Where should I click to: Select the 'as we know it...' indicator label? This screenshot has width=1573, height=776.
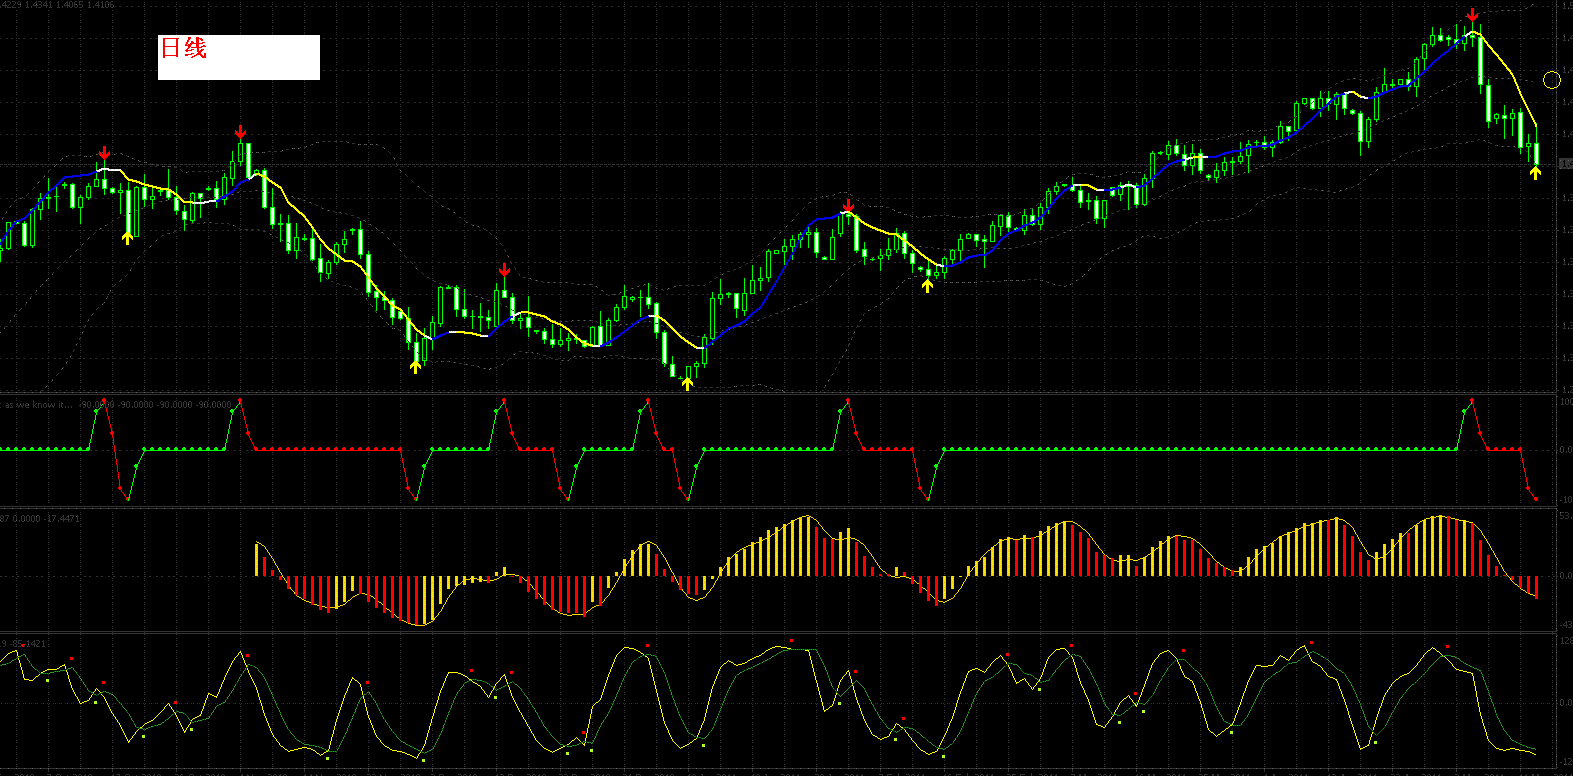[38, 405]
